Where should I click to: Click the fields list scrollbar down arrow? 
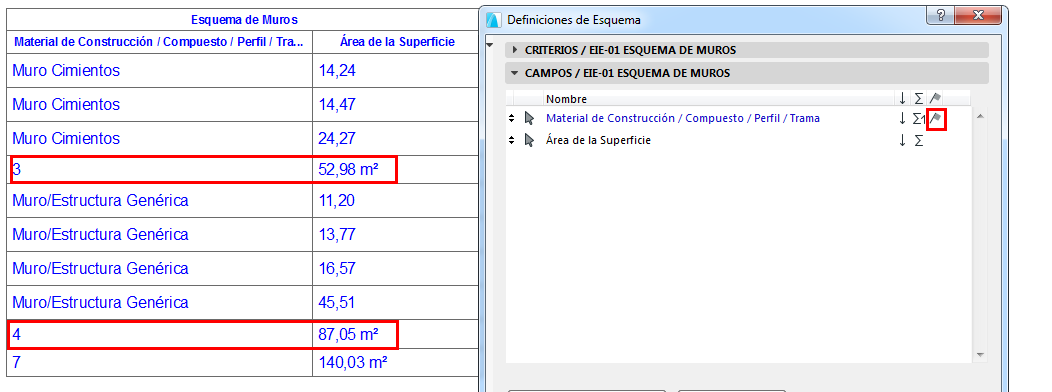click(x=980, y=354)
